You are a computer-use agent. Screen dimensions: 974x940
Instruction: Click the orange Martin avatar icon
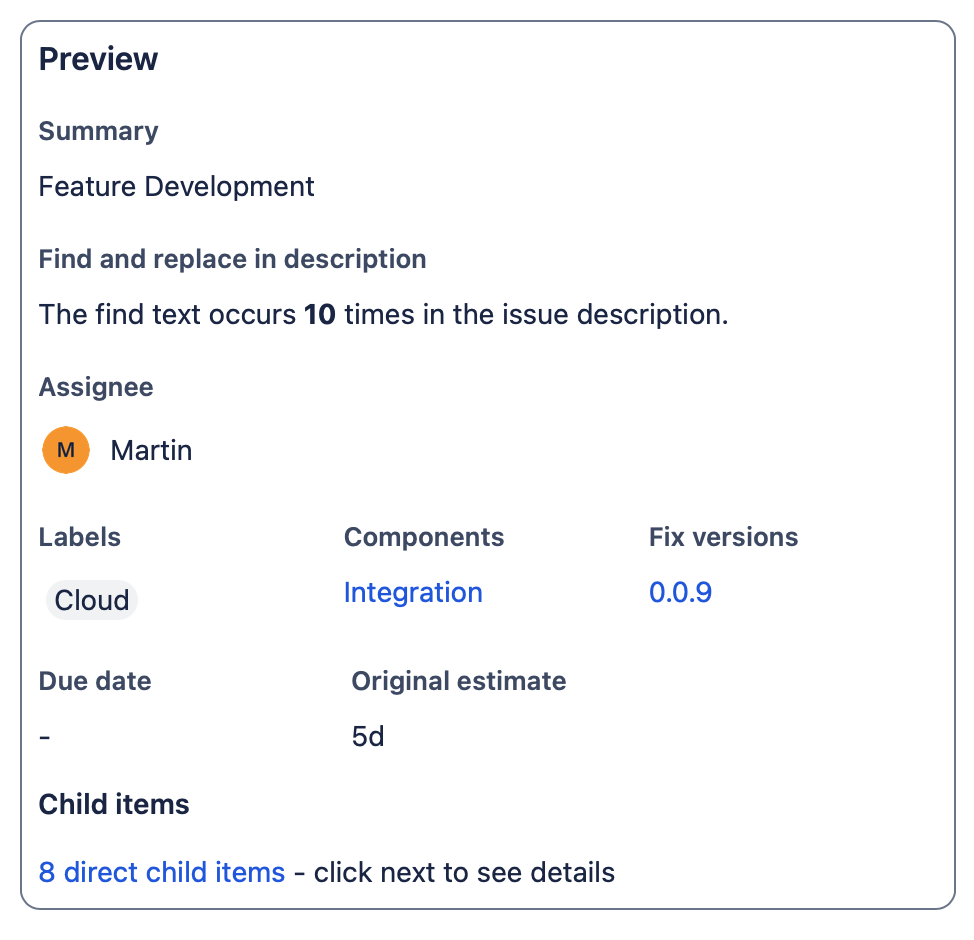[x=66, y=450]
